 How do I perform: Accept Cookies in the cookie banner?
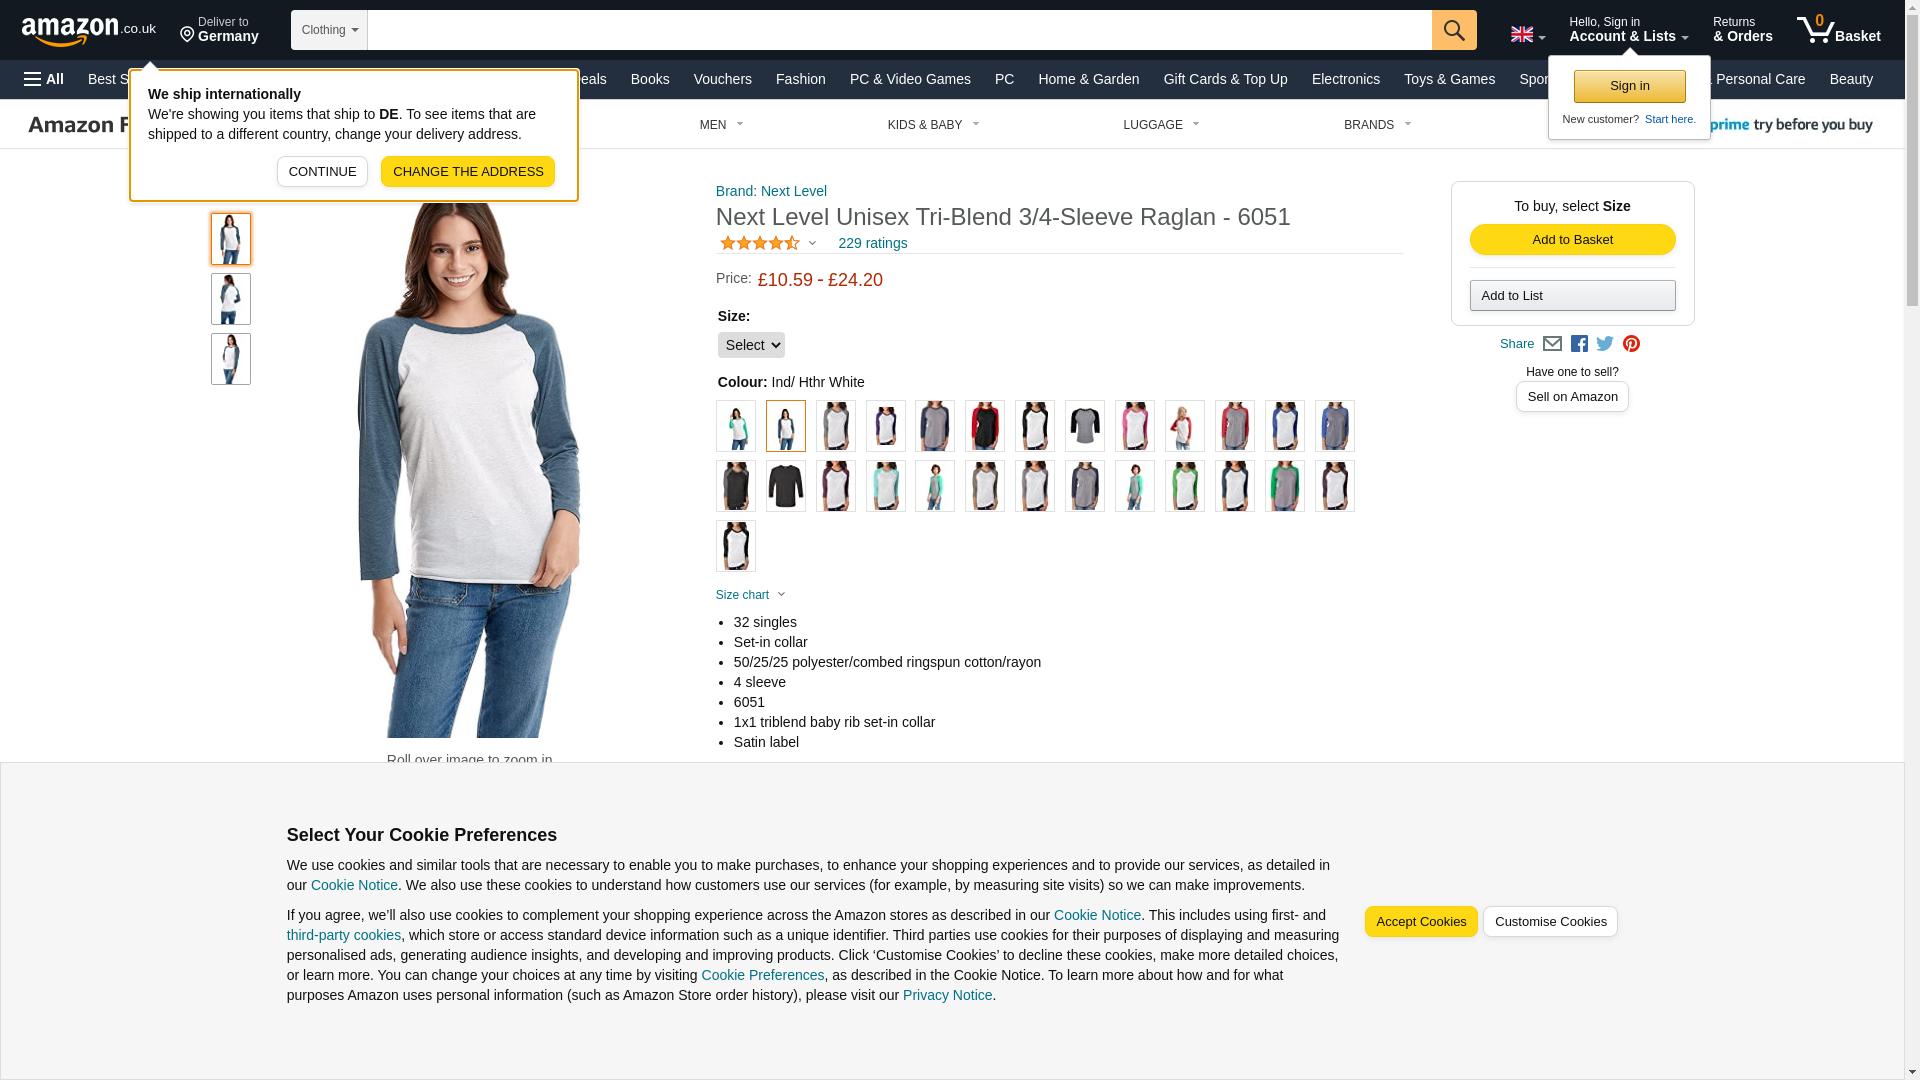[1421, 922]
